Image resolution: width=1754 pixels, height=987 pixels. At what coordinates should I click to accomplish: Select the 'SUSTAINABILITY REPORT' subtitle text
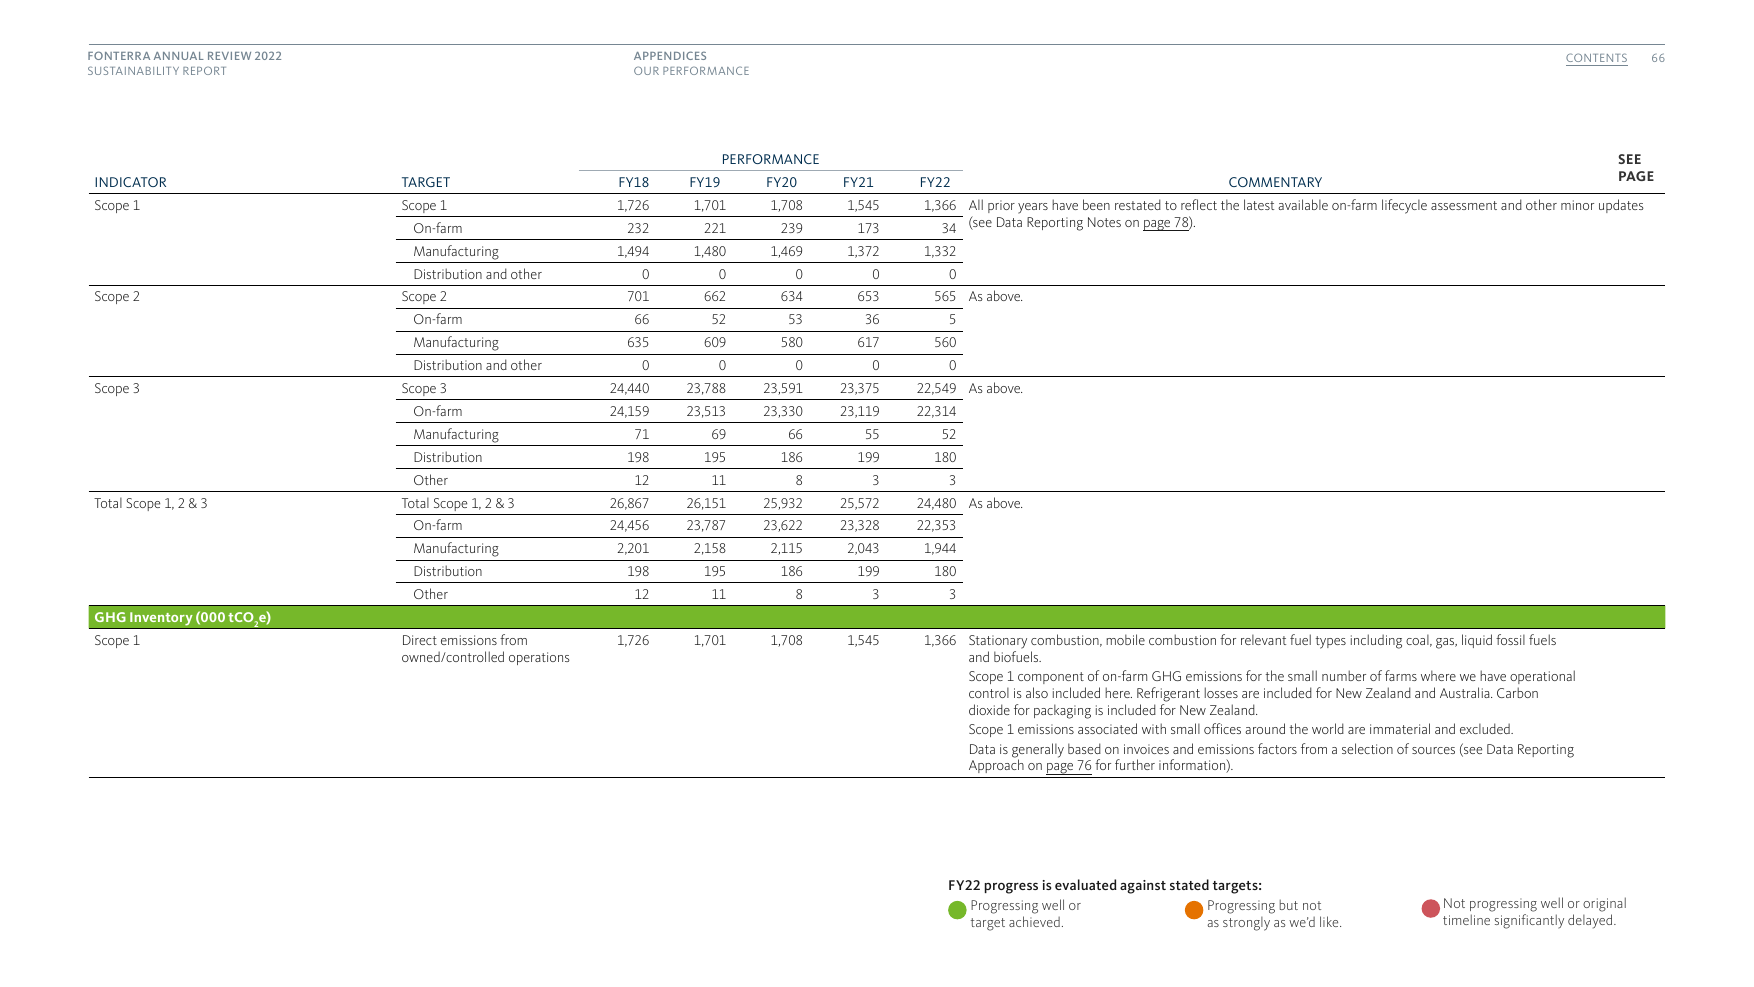pyautogui.click(x=157, y=71)
